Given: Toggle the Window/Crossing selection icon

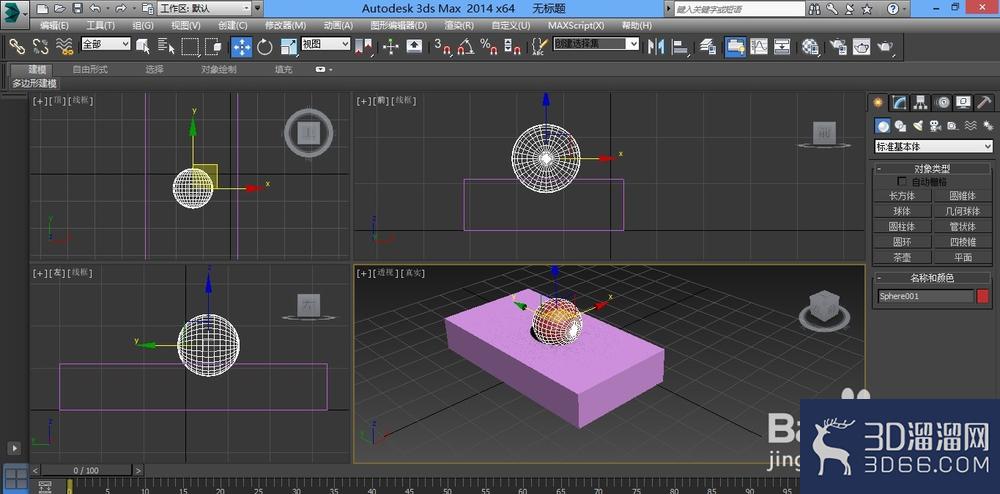Looking at the screenshot, I should tap(214, 46).
